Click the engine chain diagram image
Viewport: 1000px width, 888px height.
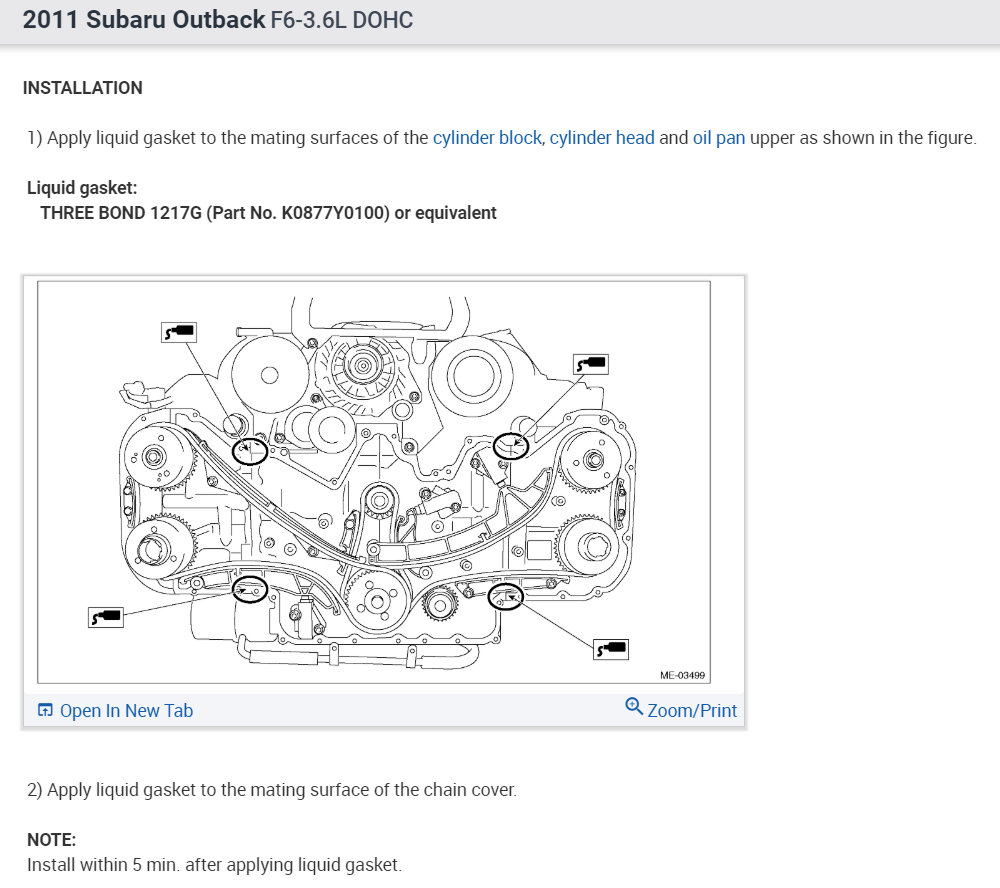coord(374,482)
